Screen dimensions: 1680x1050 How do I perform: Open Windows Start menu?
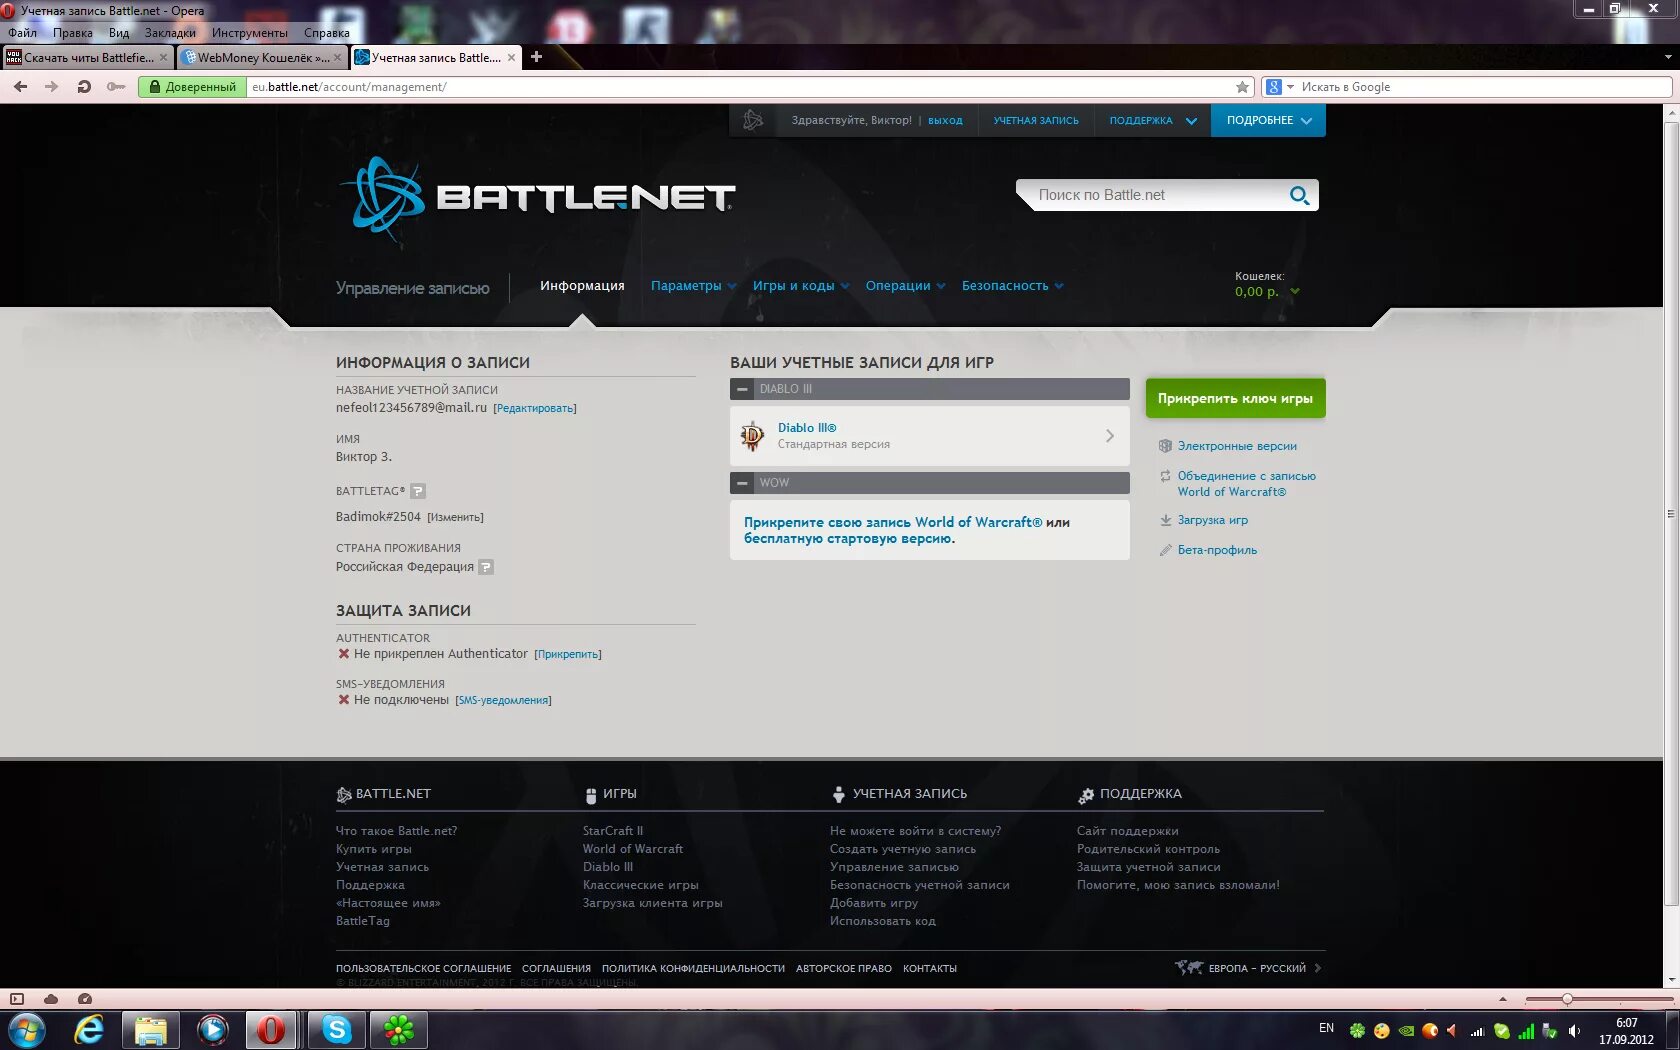(26, 1029)
